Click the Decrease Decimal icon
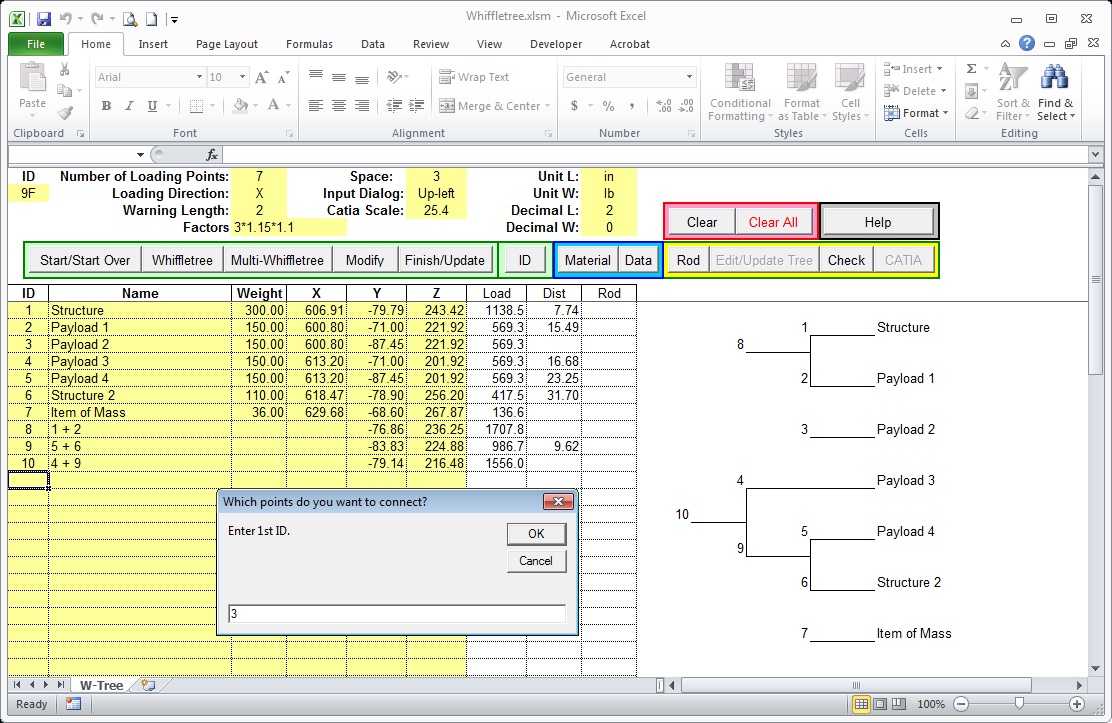Screen dimensions: 1112x723 [x=686, y=106]
